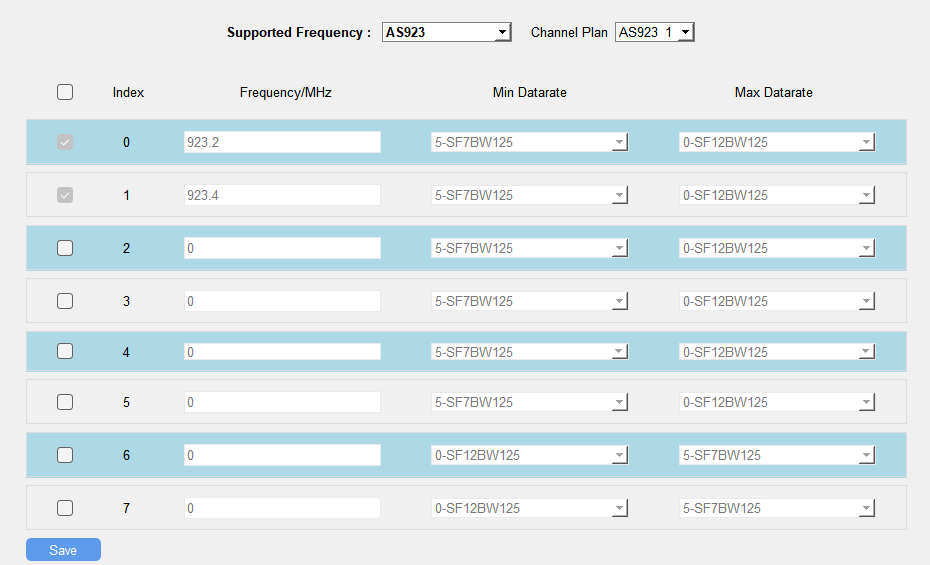Open Min Datarate dropdown for index 0
Screen dimensions: 930x565
pos(529,142)
